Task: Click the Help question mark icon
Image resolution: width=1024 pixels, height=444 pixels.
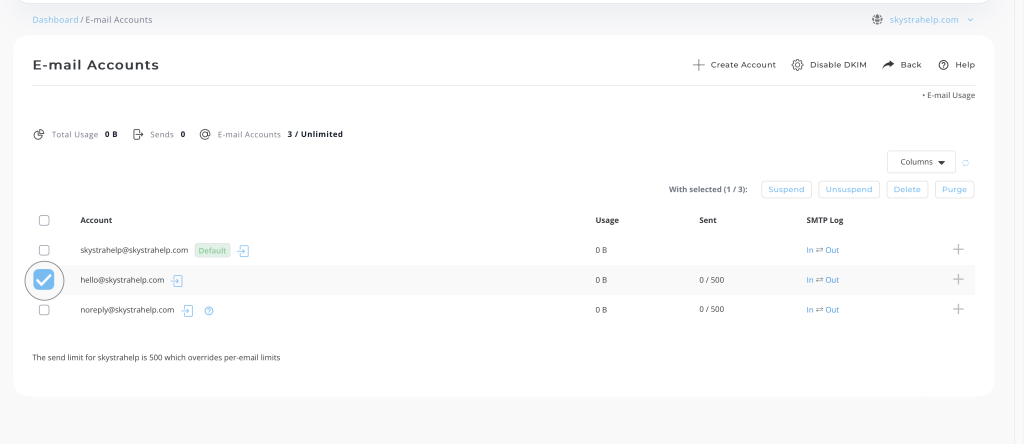Action: point(943,65)
